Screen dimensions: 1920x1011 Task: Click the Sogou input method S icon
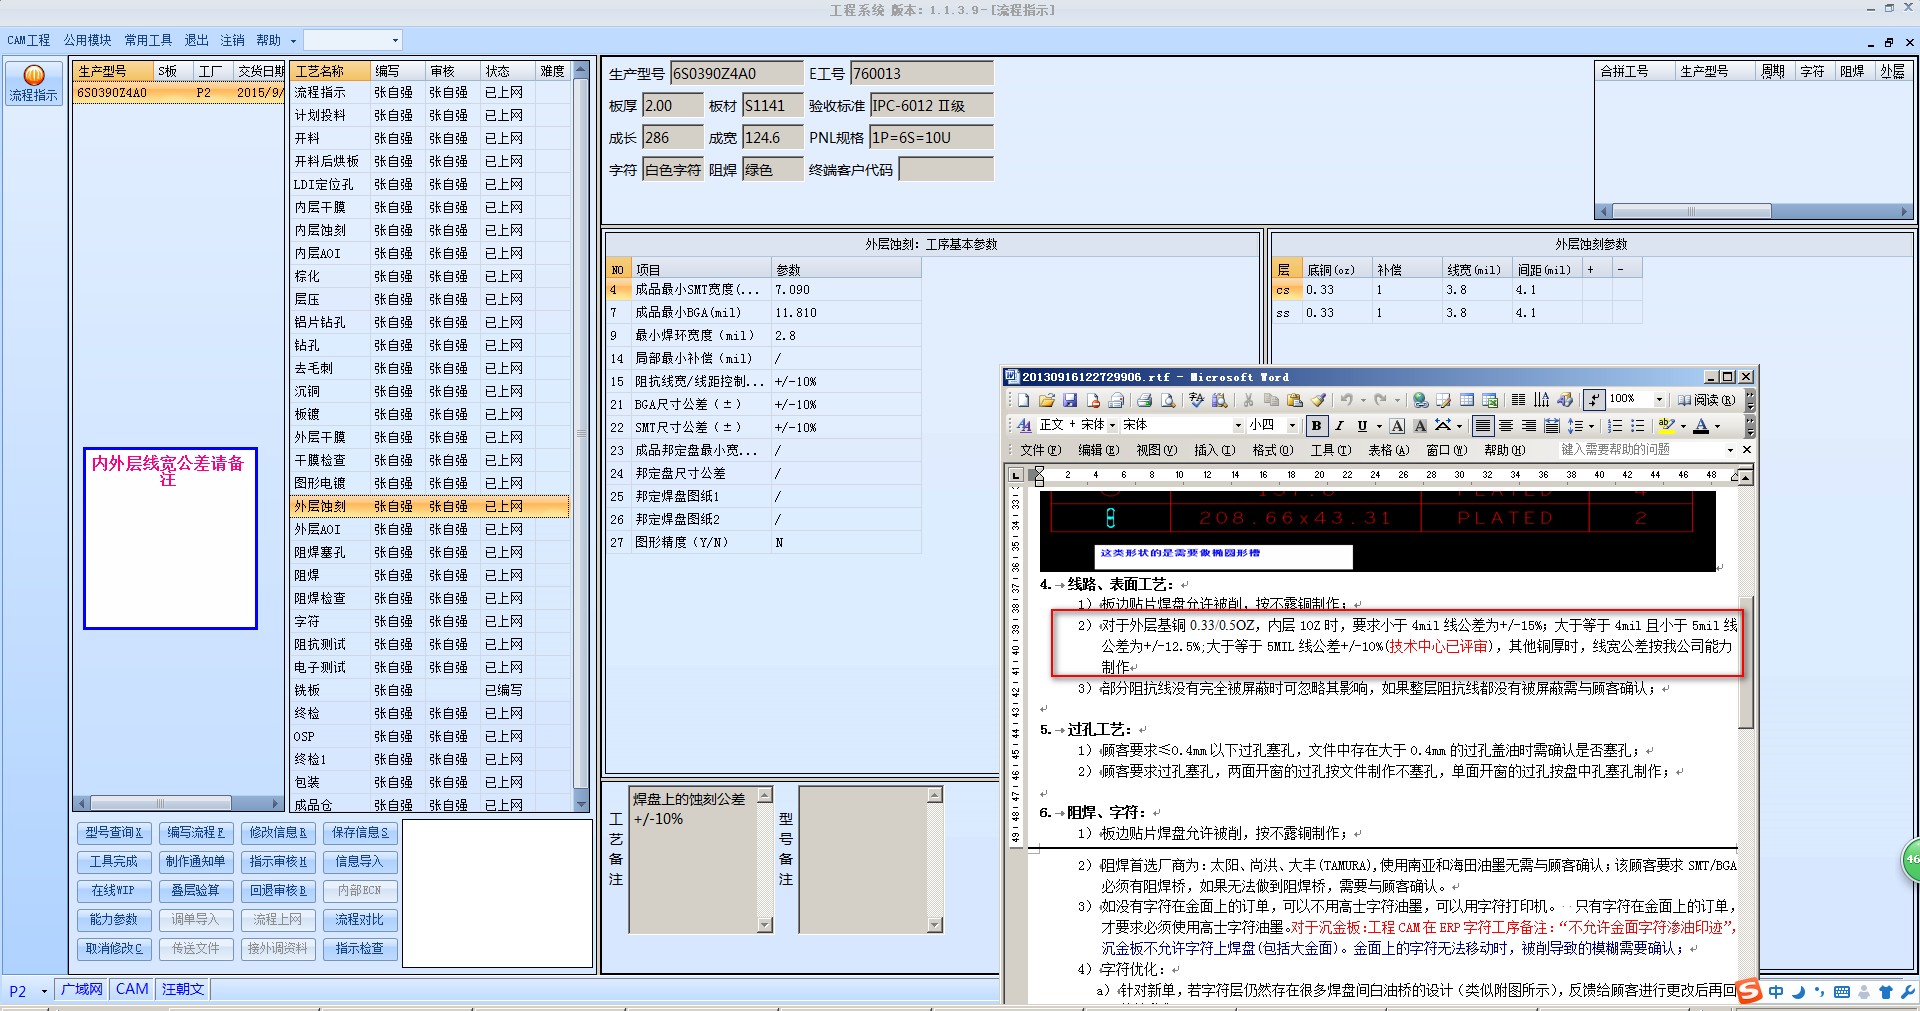click(x=1749, y=991)
